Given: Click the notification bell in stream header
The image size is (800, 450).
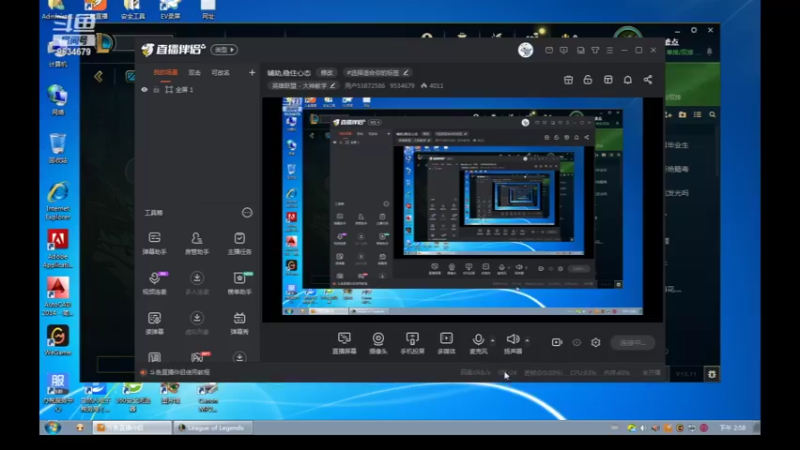Looking at the screenshot, I should pos(628,80).
